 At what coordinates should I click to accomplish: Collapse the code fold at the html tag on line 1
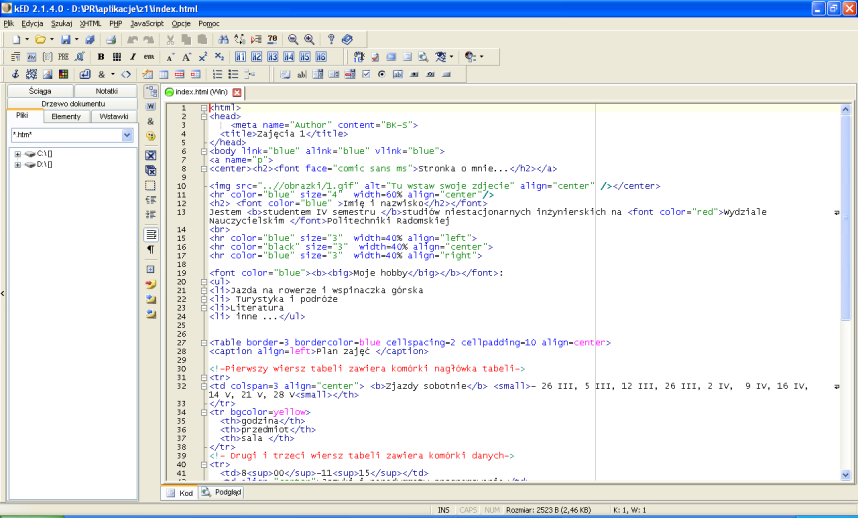click(x=204, y=108)
